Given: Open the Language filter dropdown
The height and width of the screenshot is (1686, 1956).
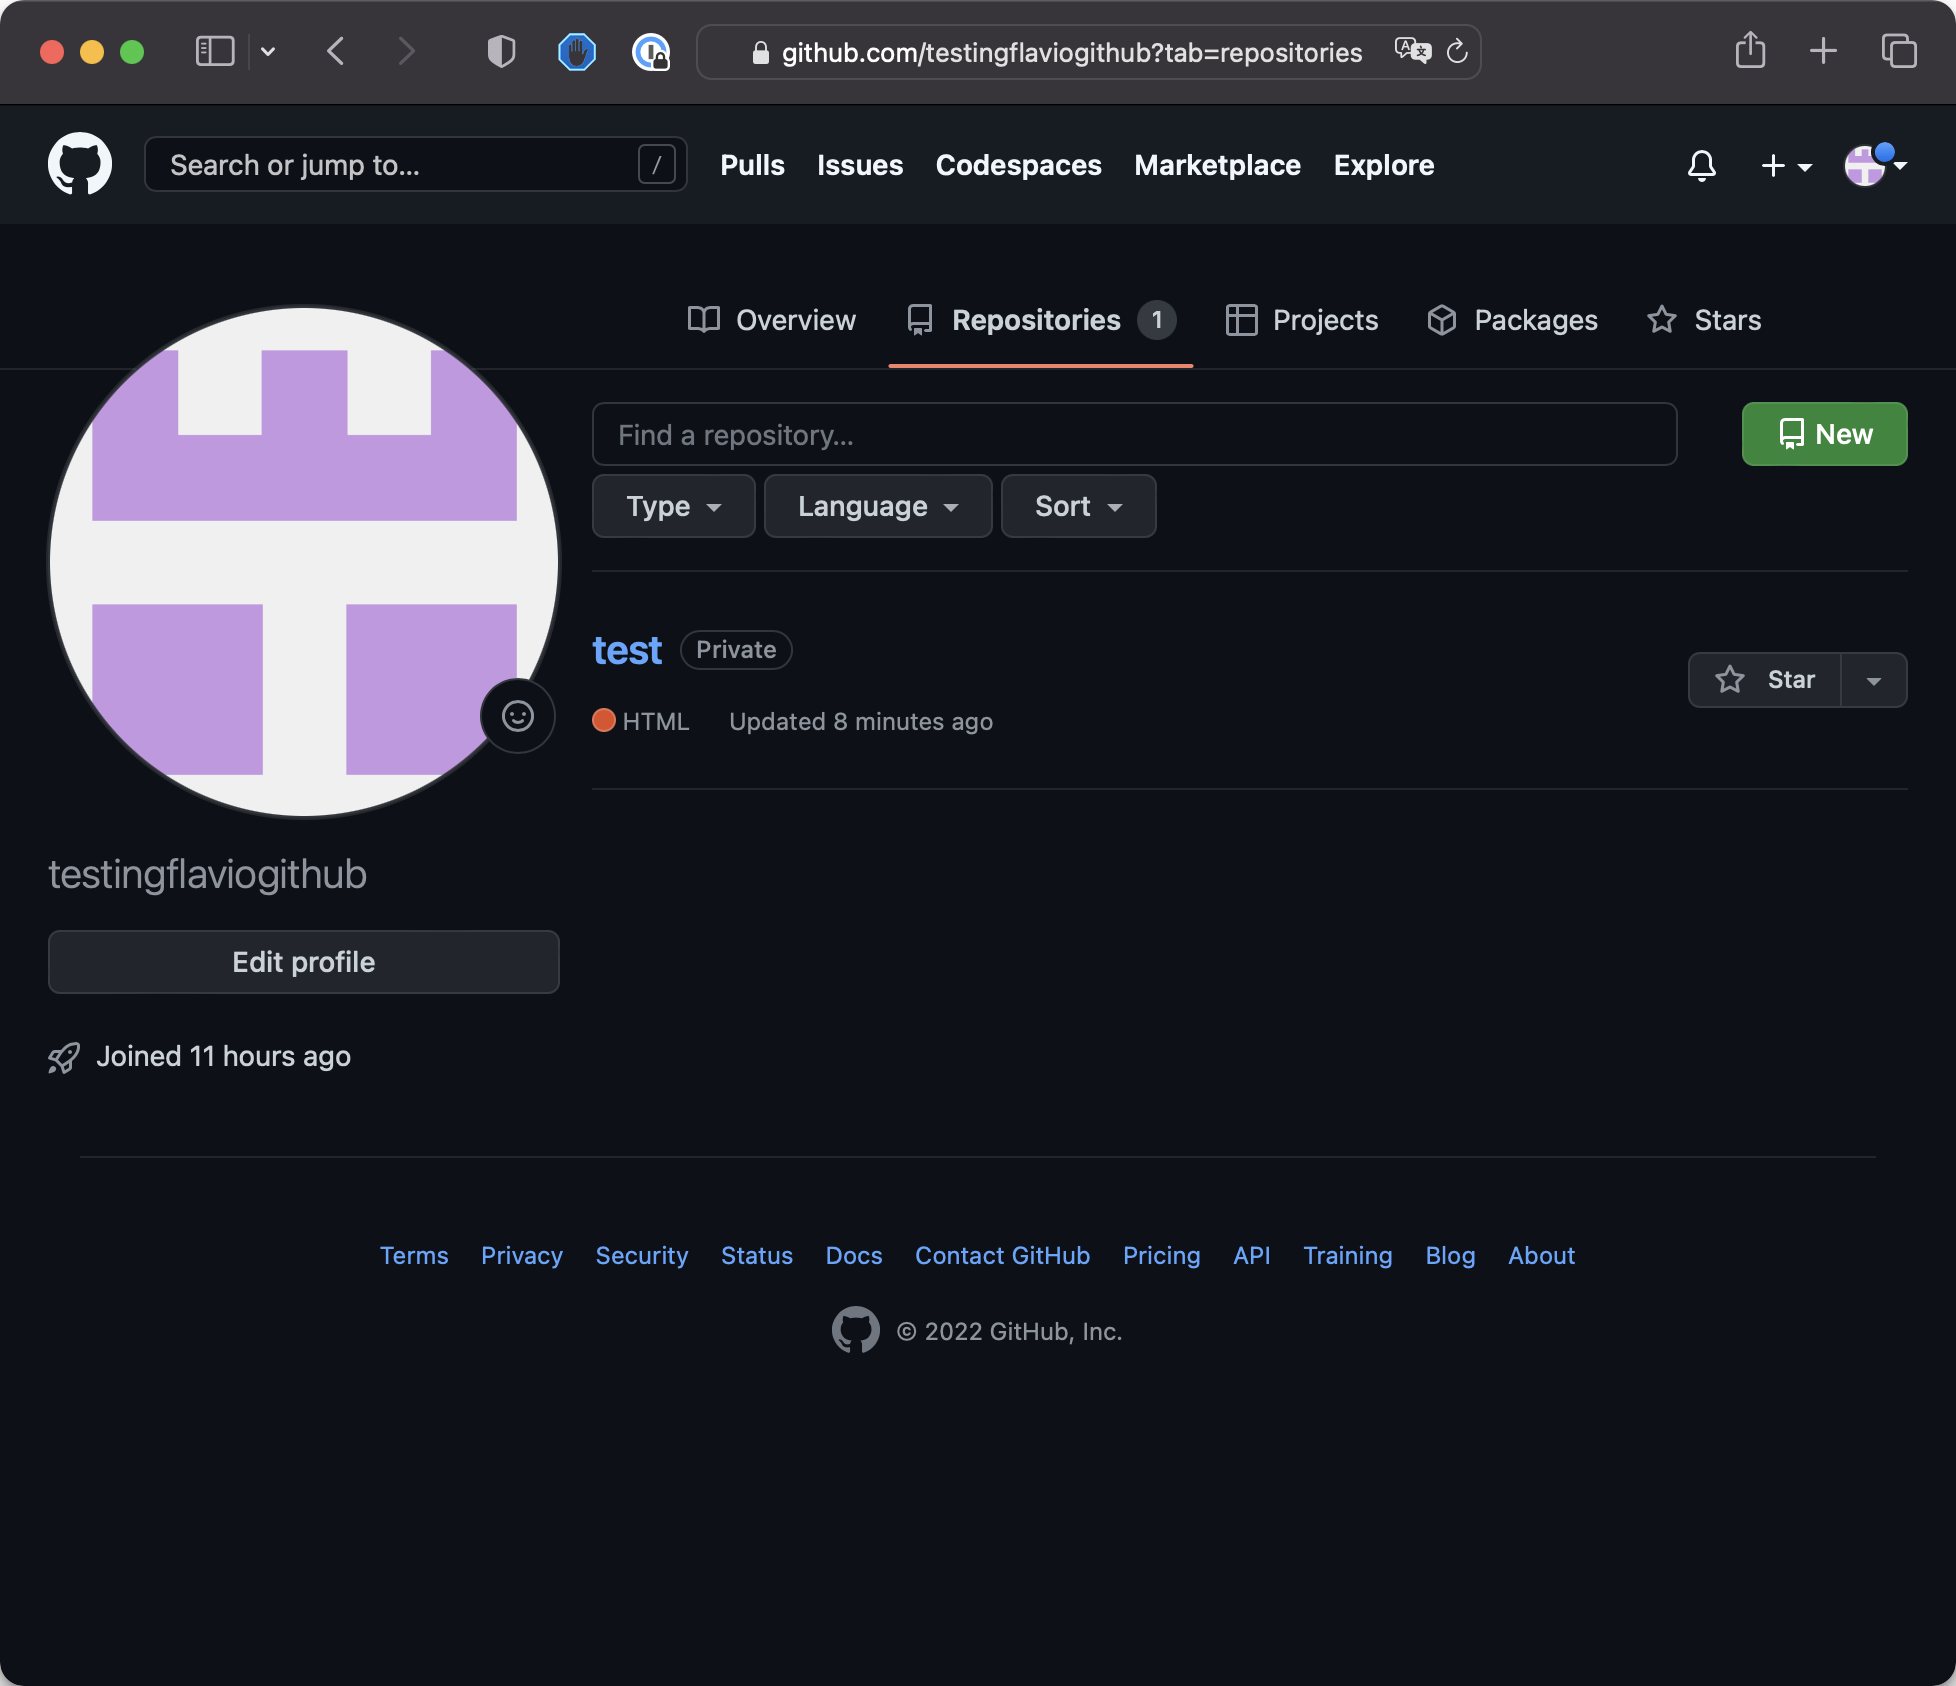Looking at the screenshot, I should pos(877,506).
